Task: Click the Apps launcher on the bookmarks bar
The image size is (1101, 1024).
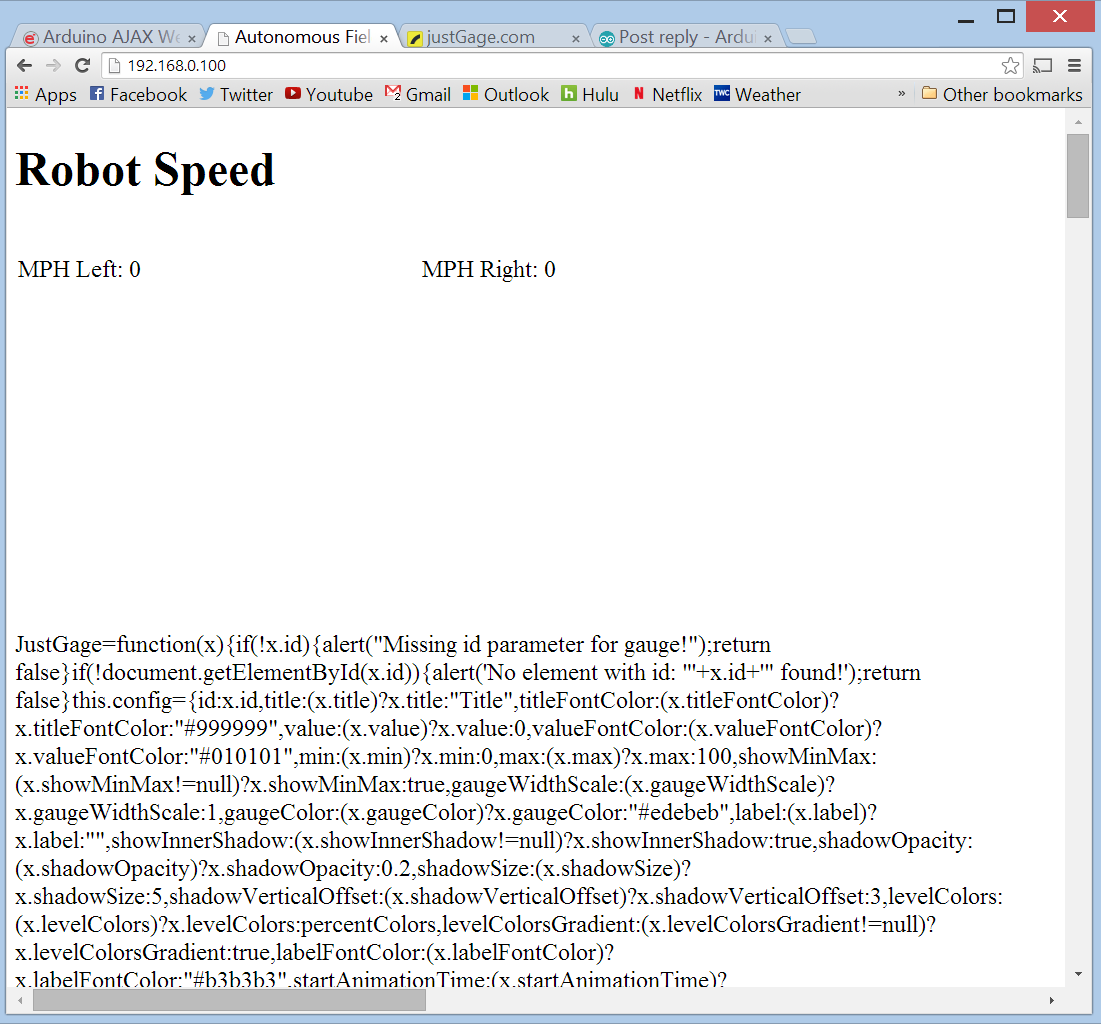Action: (21, 94)
